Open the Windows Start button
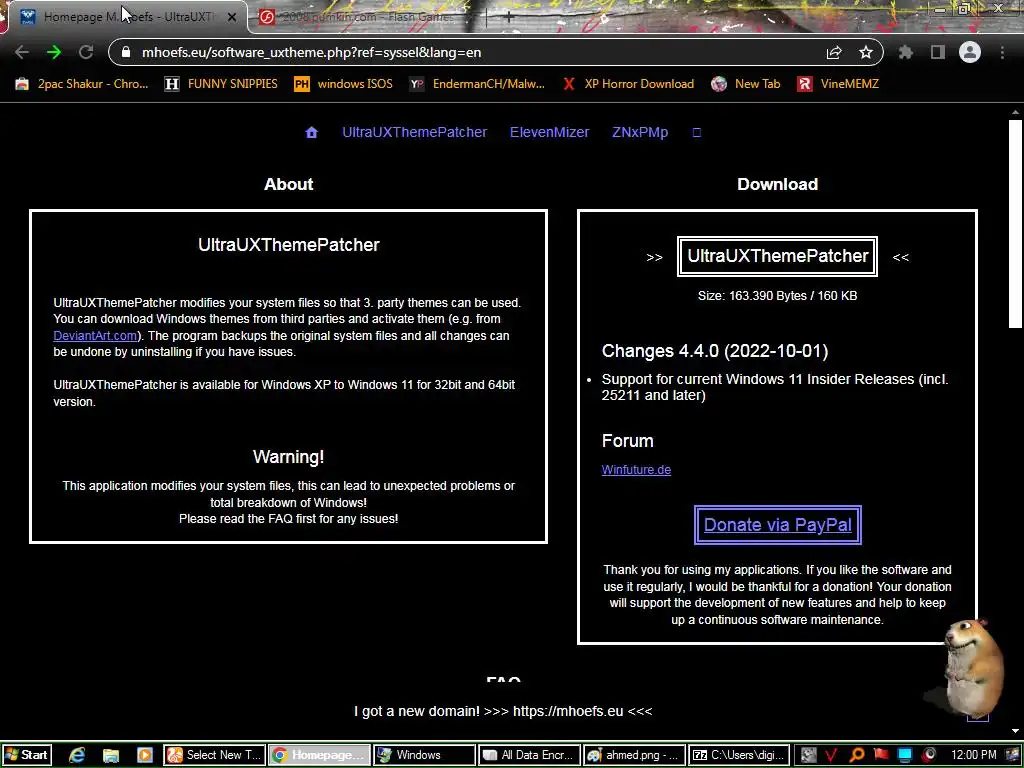1024x768 pixels. [27, 755]
